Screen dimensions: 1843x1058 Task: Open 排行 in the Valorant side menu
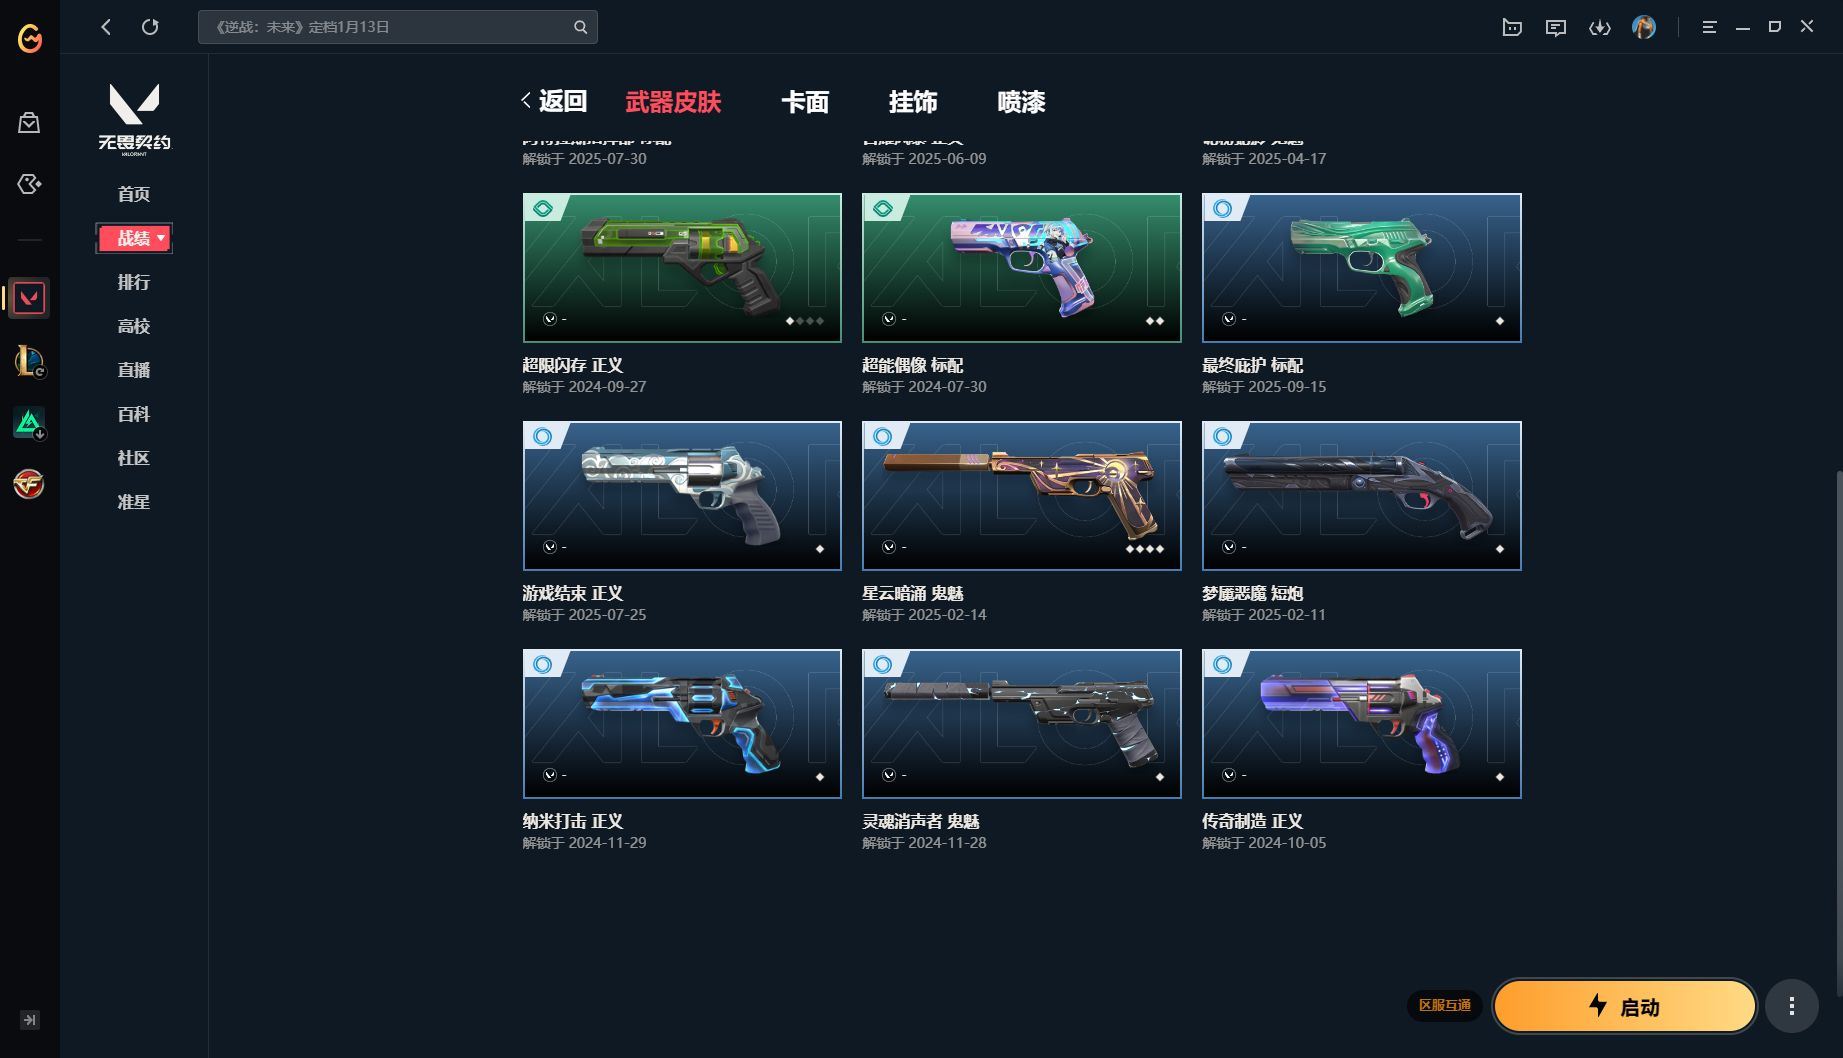point(134,282)
